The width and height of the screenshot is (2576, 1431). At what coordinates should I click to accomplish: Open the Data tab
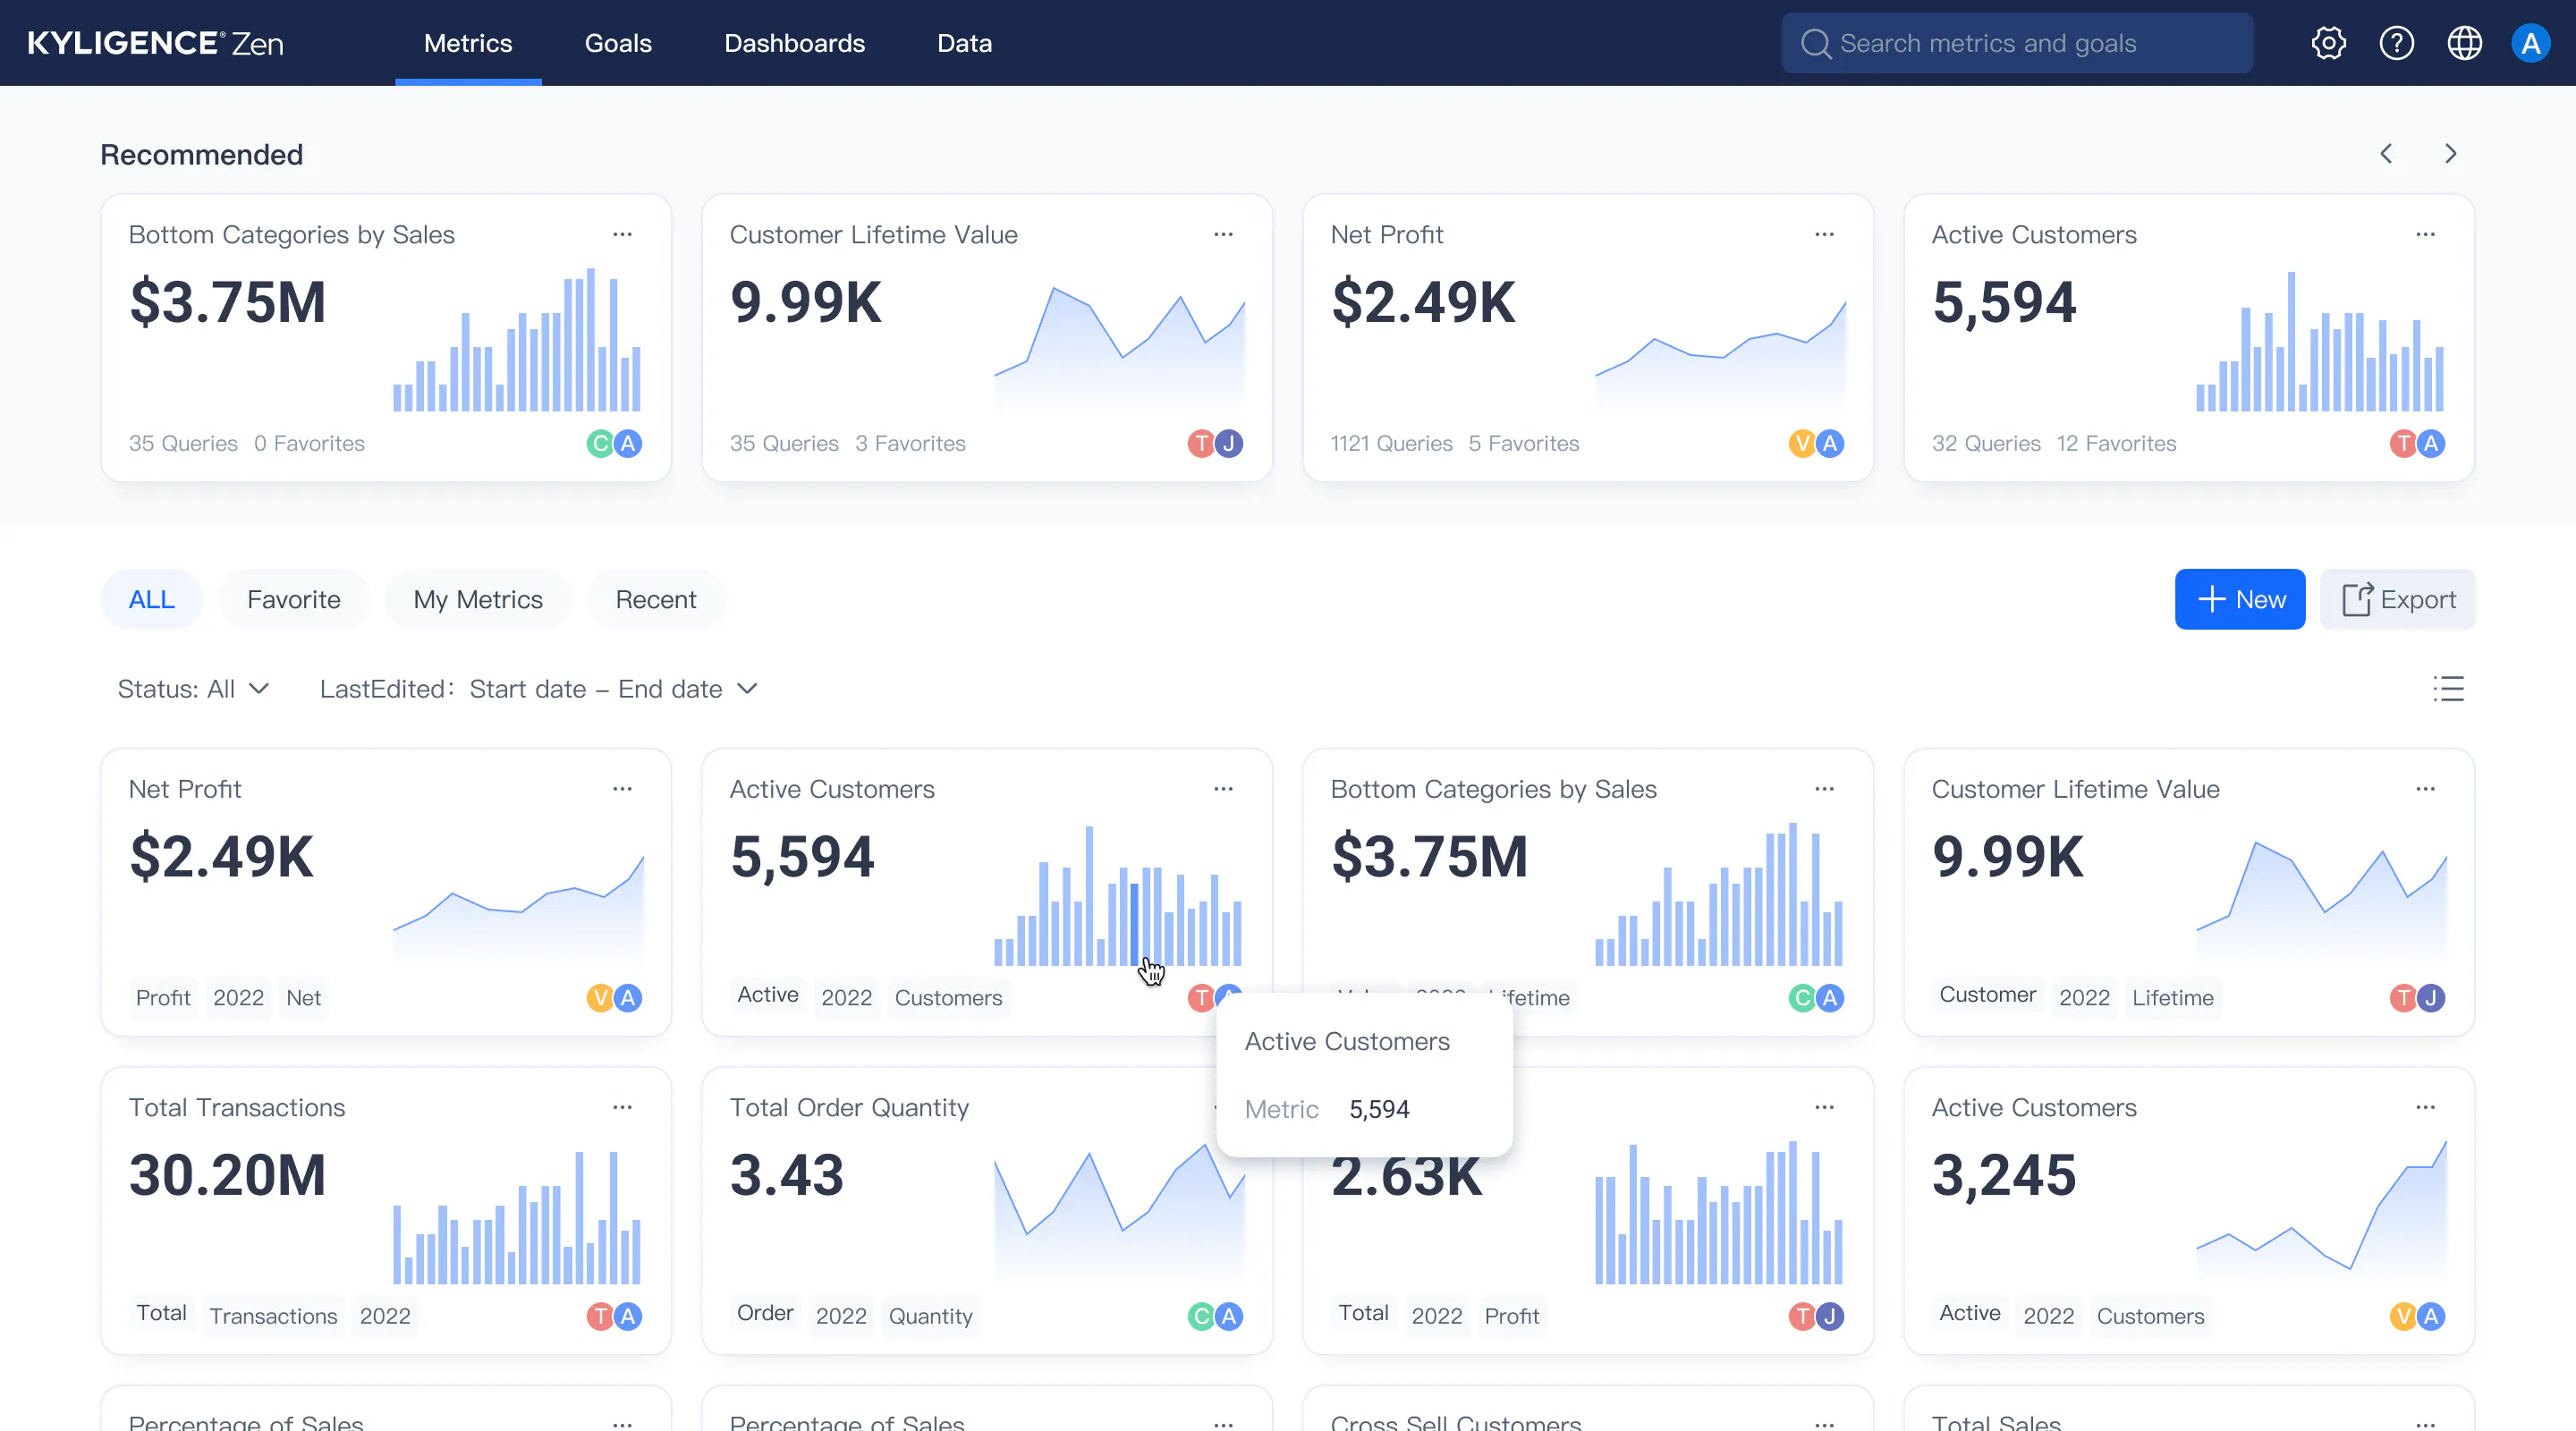tap(964, 43)
